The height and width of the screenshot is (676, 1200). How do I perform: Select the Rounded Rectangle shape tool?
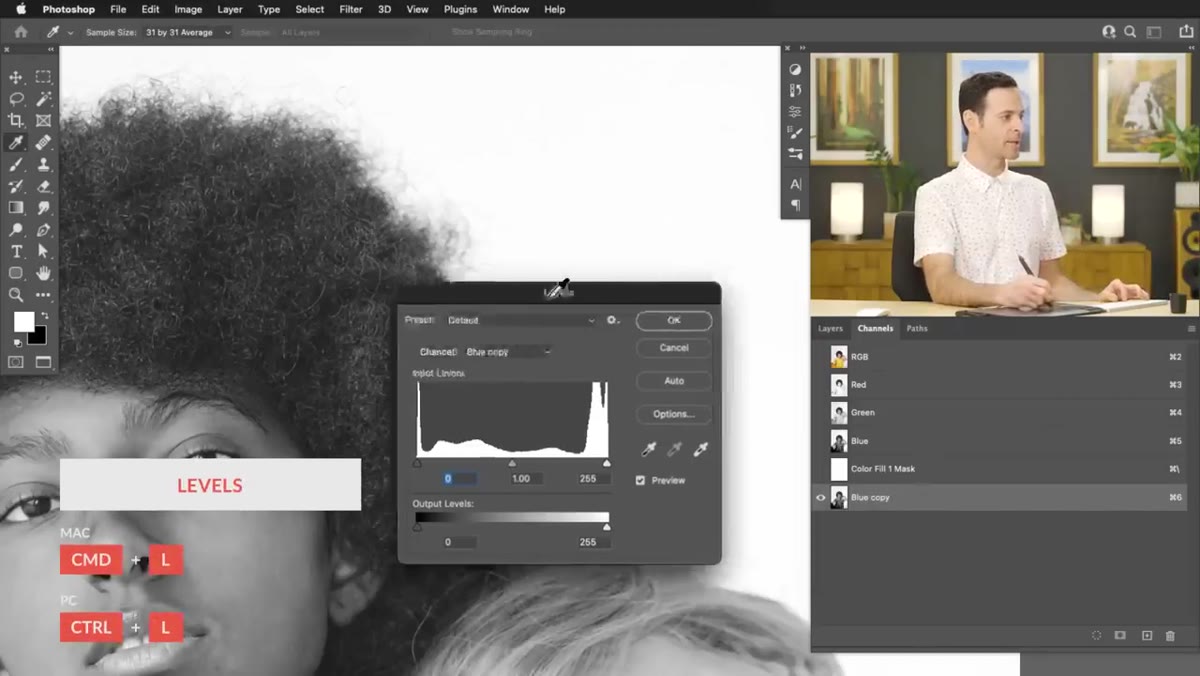[16, 273]
